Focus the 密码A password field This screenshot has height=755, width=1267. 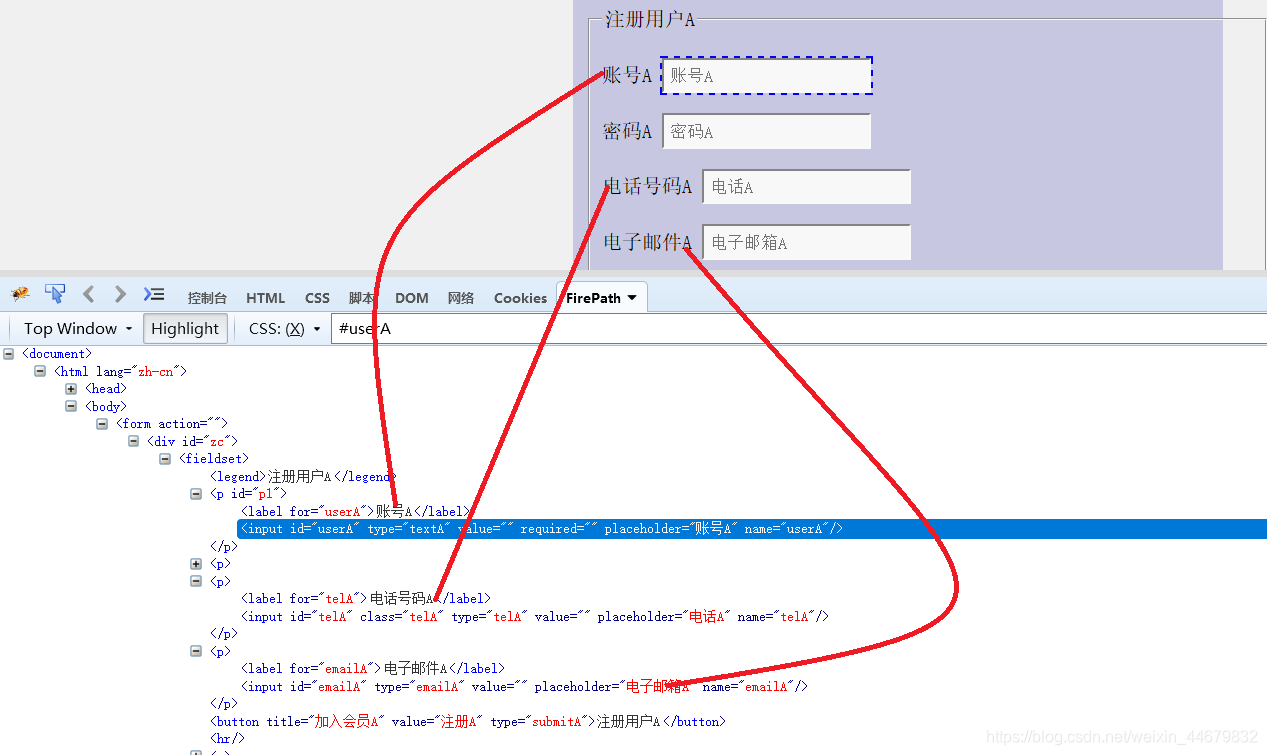click(x=767, y=131)
